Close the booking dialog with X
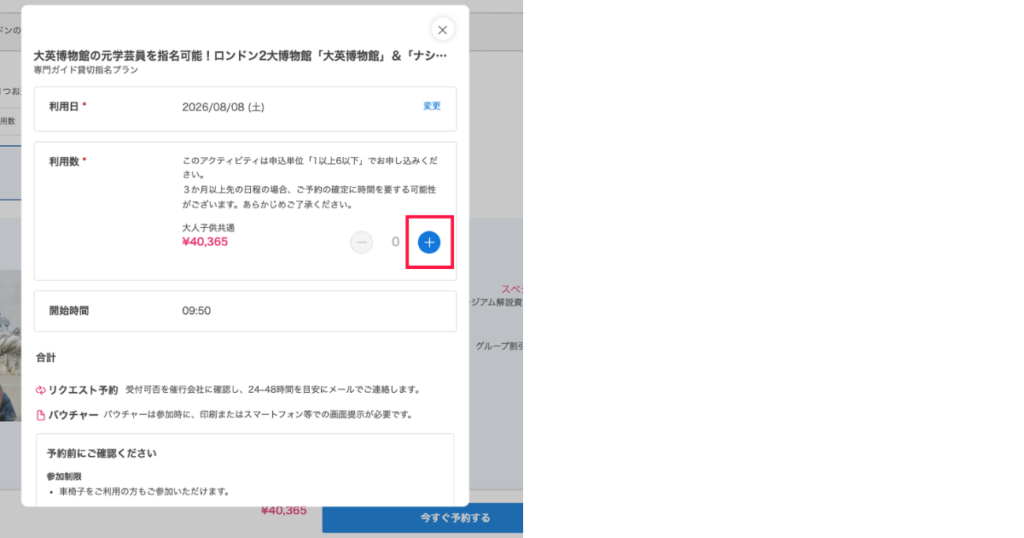The width and height of the screenshot is (1024, 538). click(442, 30)
